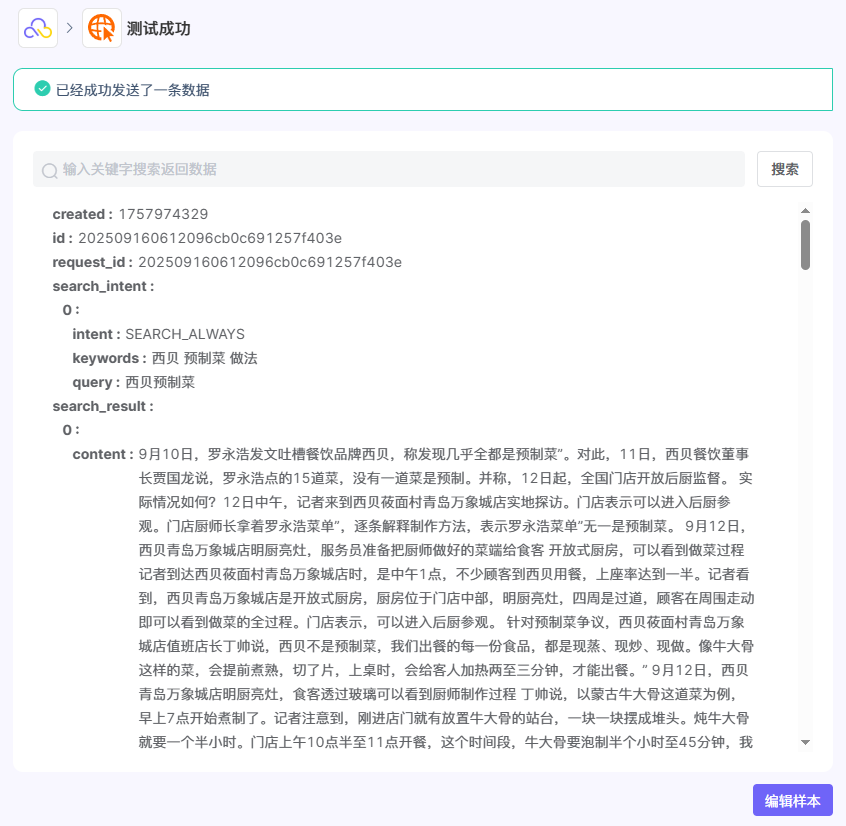Collapse the 0 item under search_intent
This screenshot has width=846, height=826.
70,310
